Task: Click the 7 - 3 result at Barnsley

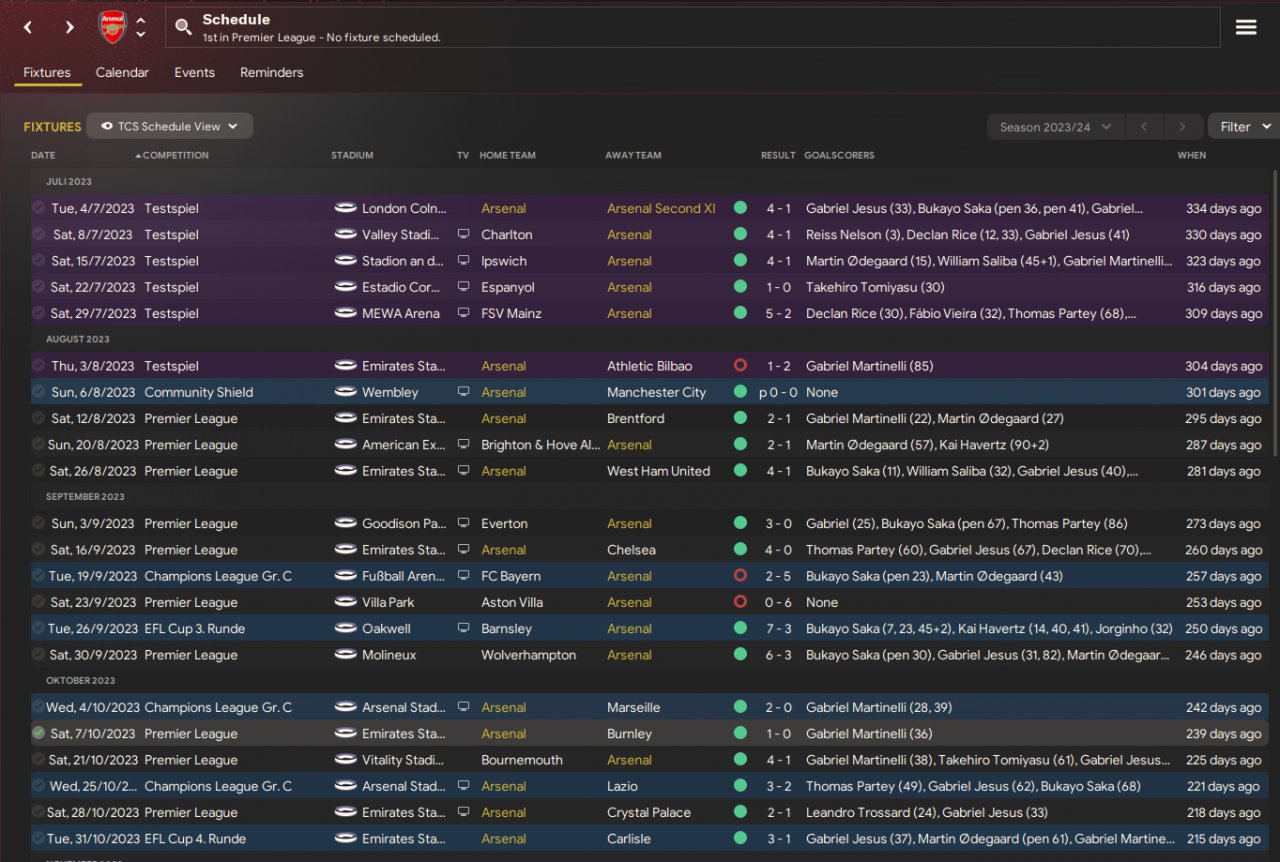Action: coord(777,628)
